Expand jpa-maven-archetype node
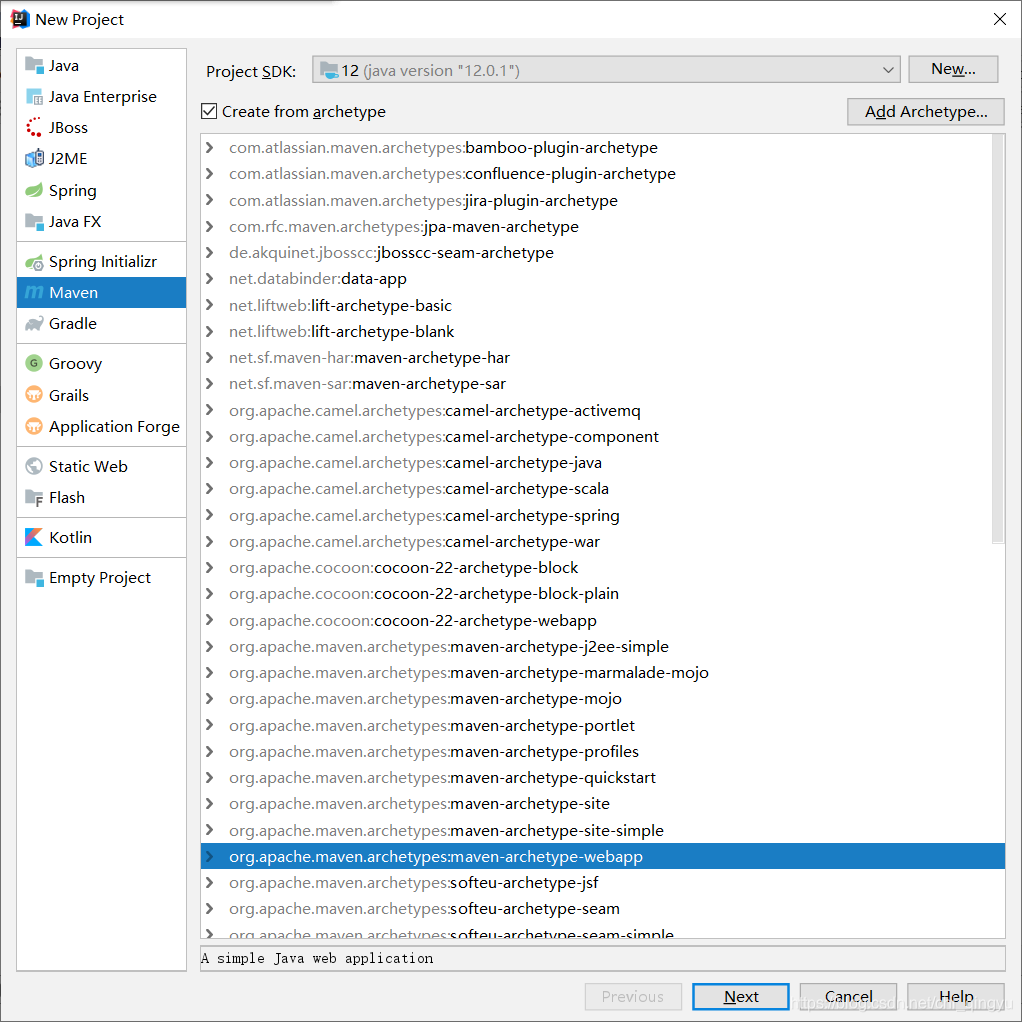Screen dimensions: 1022x1022 coord(209,227)
